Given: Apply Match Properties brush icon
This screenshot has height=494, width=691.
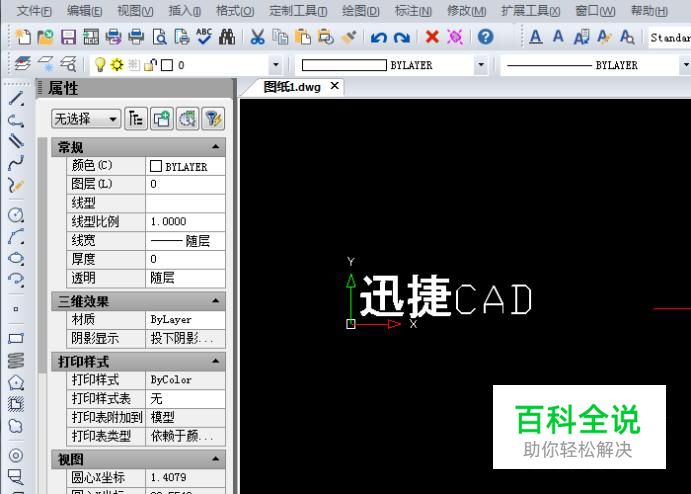Looking at the screenshot, I should (x=349, y=37).
